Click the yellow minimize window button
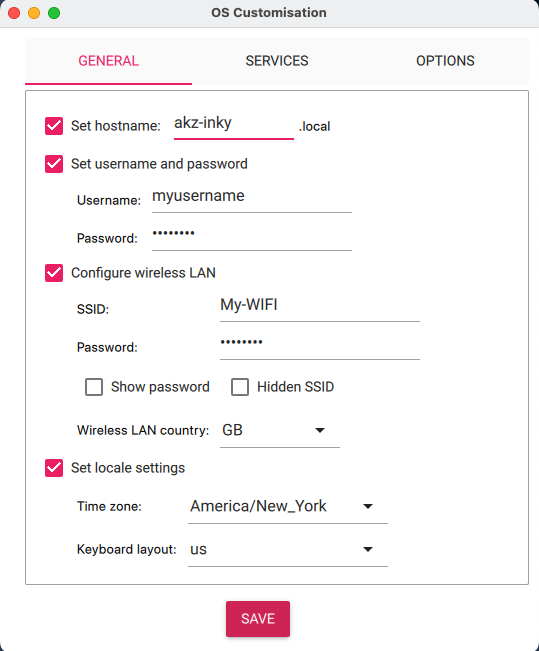Screen dimensions: 539x651 [x=34, y=13]
